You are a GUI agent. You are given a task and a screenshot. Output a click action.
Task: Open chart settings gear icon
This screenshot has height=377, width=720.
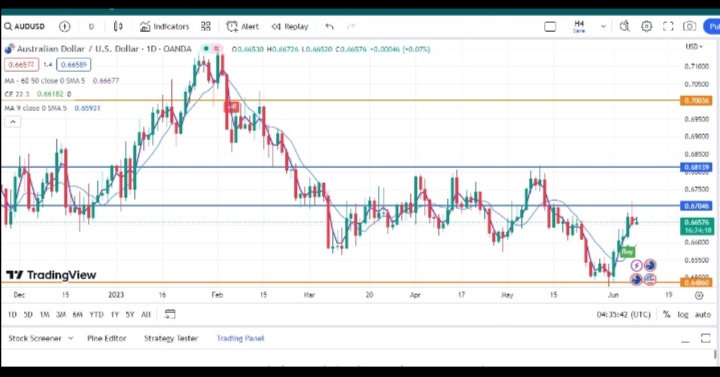[647, 26]
